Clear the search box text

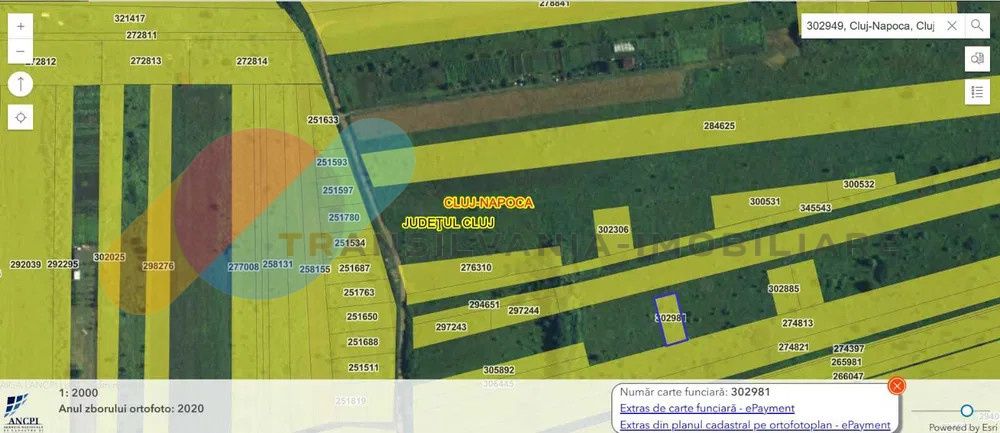951,25
